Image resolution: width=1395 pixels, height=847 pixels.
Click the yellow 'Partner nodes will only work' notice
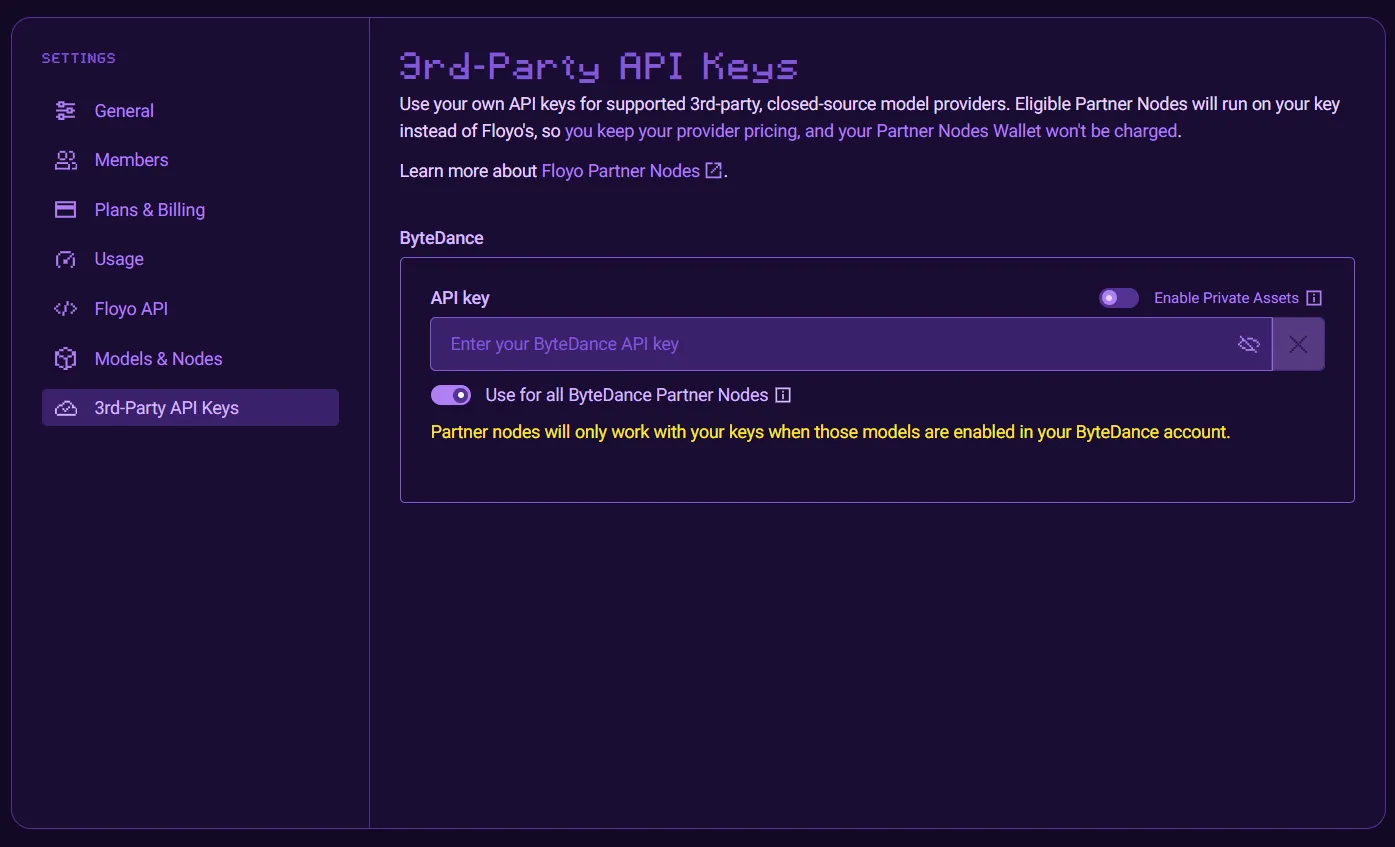(x=830, y=433)
